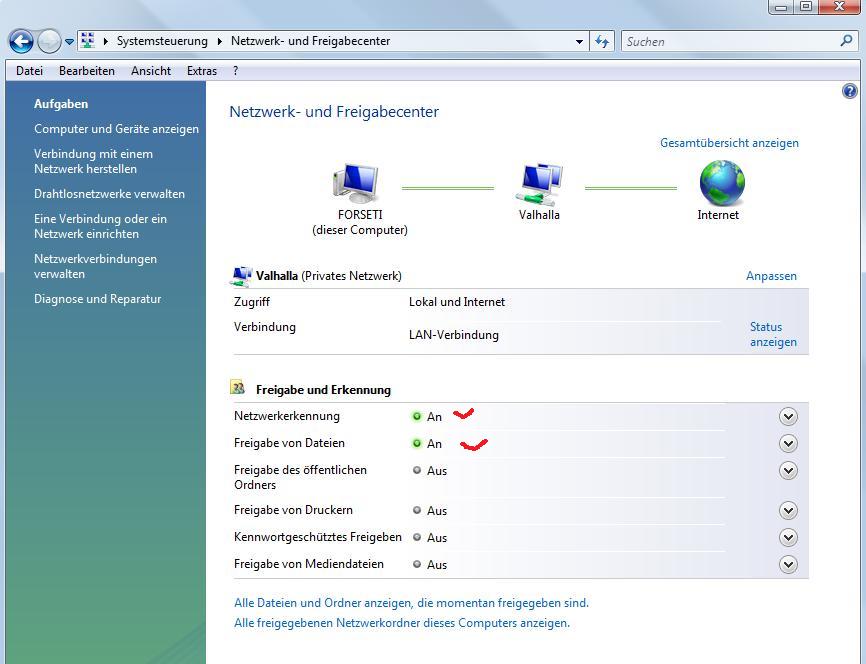Viewport: 866px width, 664px height.
Task: Open Alle Dateien und Ordner anzeigen link
Action: [411, 603]
